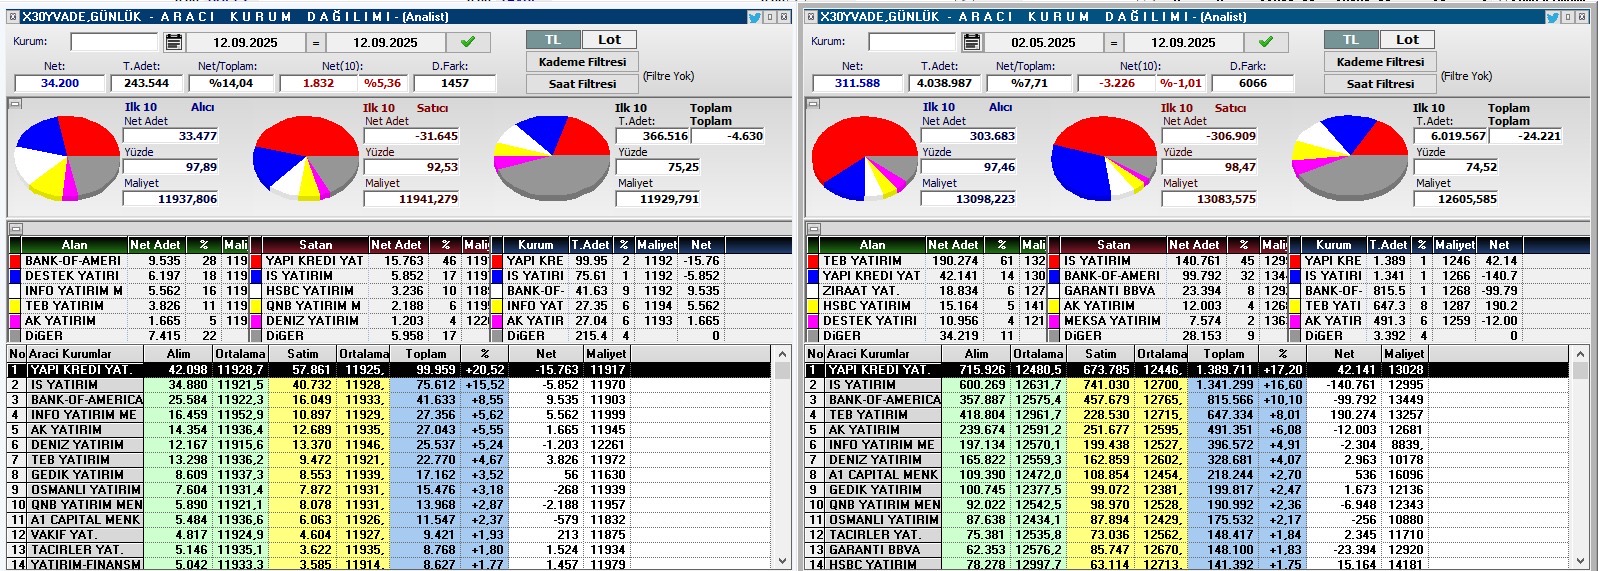Click Net value 311.588 in right window
Image resolution: width=1598 pixels, height=571 pixels.
pos(857,83)
